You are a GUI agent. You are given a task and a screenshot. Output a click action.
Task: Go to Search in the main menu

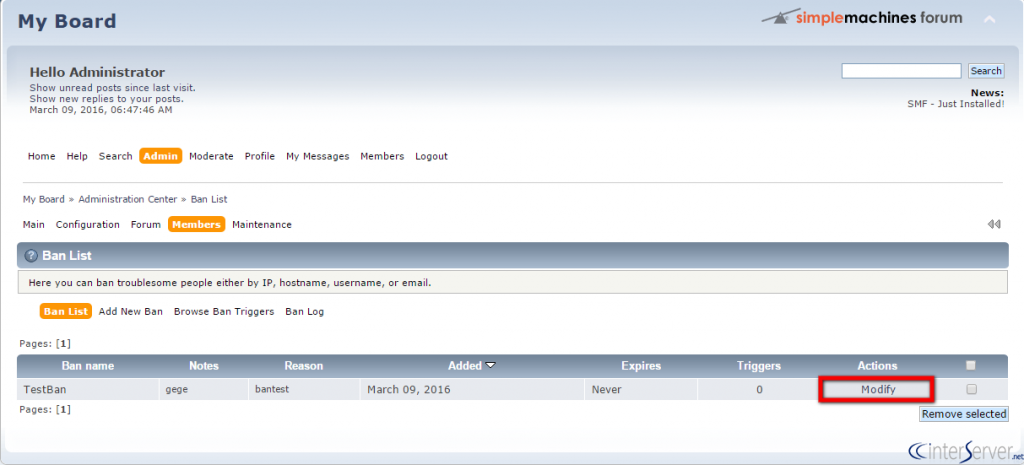tap(116, 156)
